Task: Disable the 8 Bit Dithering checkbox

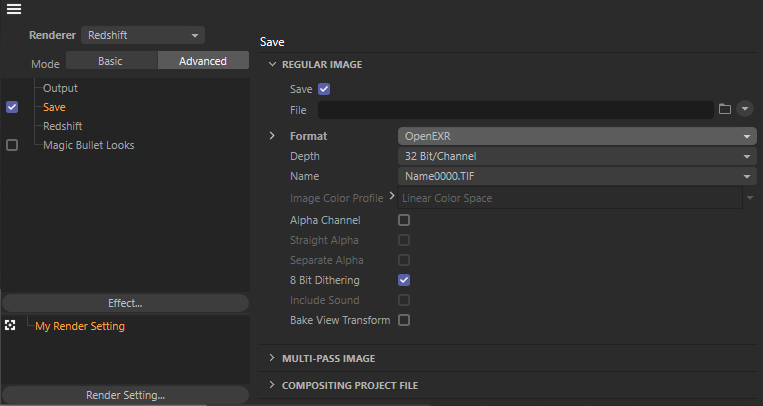Action: pos(404,280)
